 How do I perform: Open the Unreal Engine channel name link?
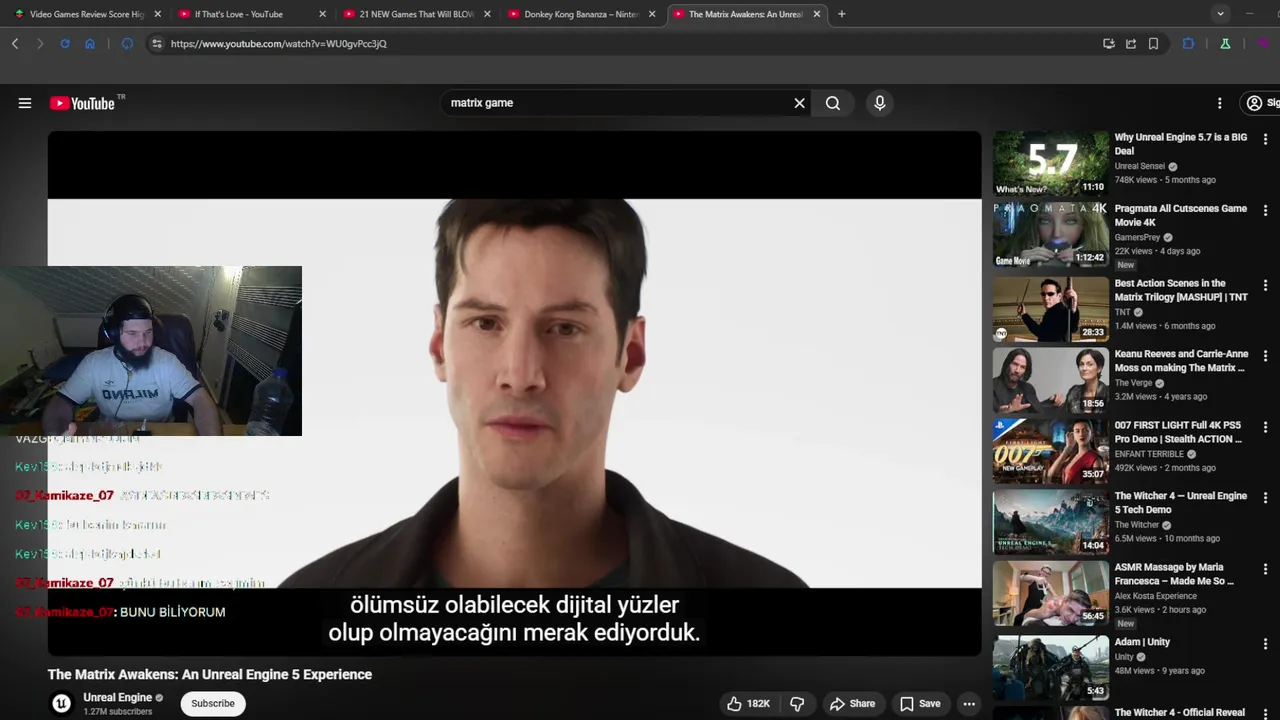pos(118,697)
